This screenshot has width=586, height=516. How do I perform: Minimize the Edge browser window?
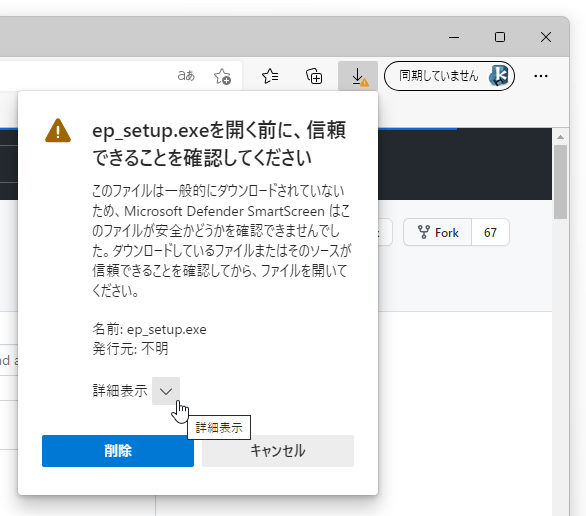point(454,37)
